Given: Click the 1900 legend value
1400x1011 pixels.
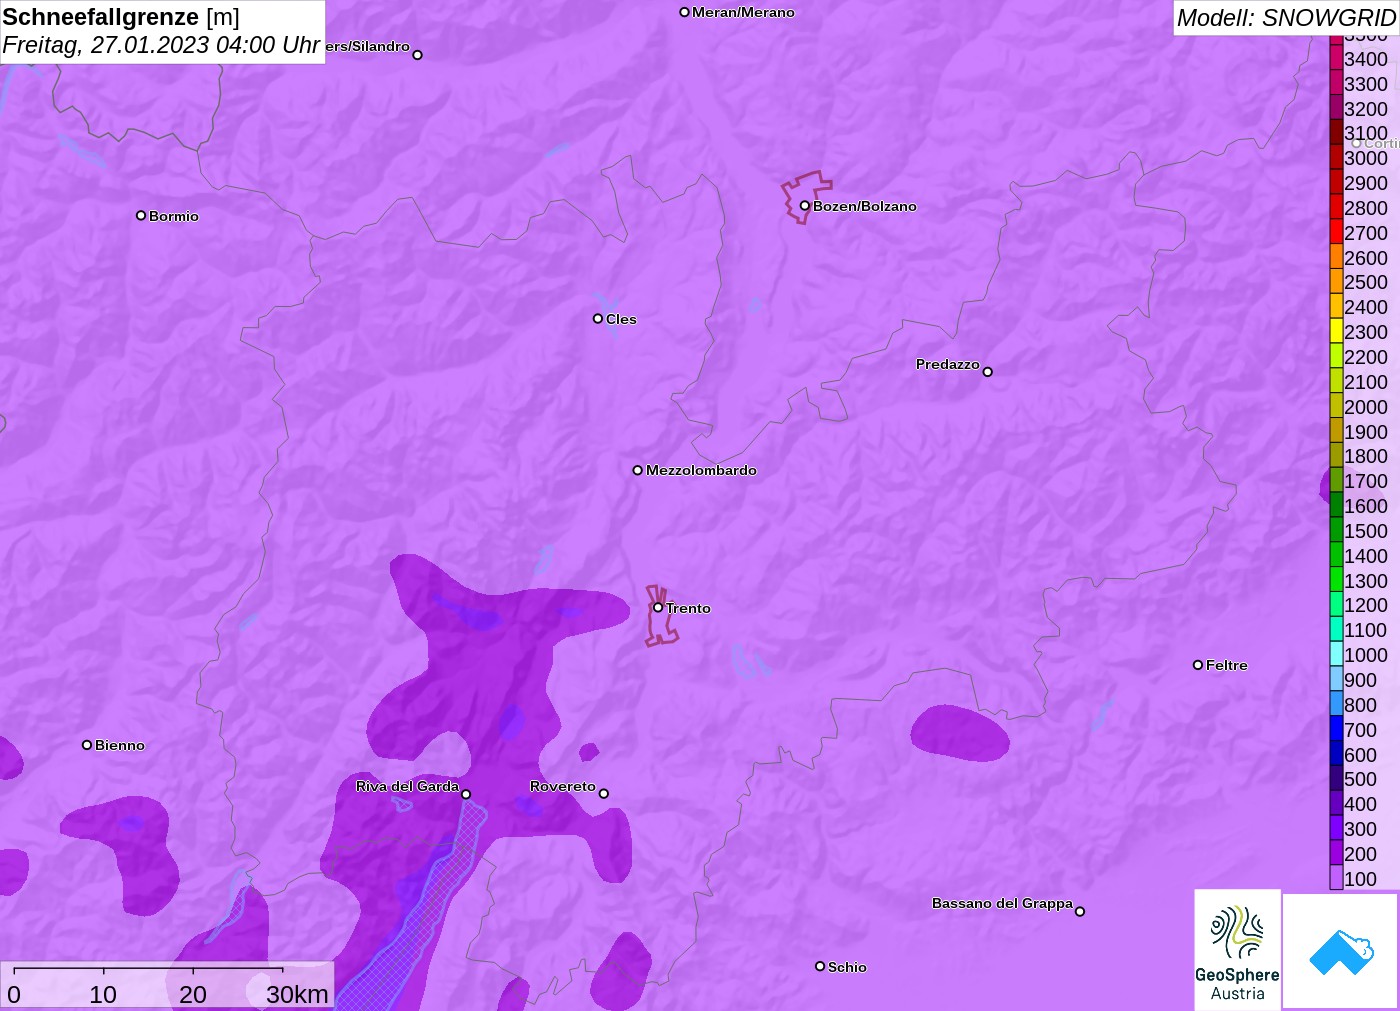Looking at the screenshot, I should pyautogui.click(x=1366, y=432).
